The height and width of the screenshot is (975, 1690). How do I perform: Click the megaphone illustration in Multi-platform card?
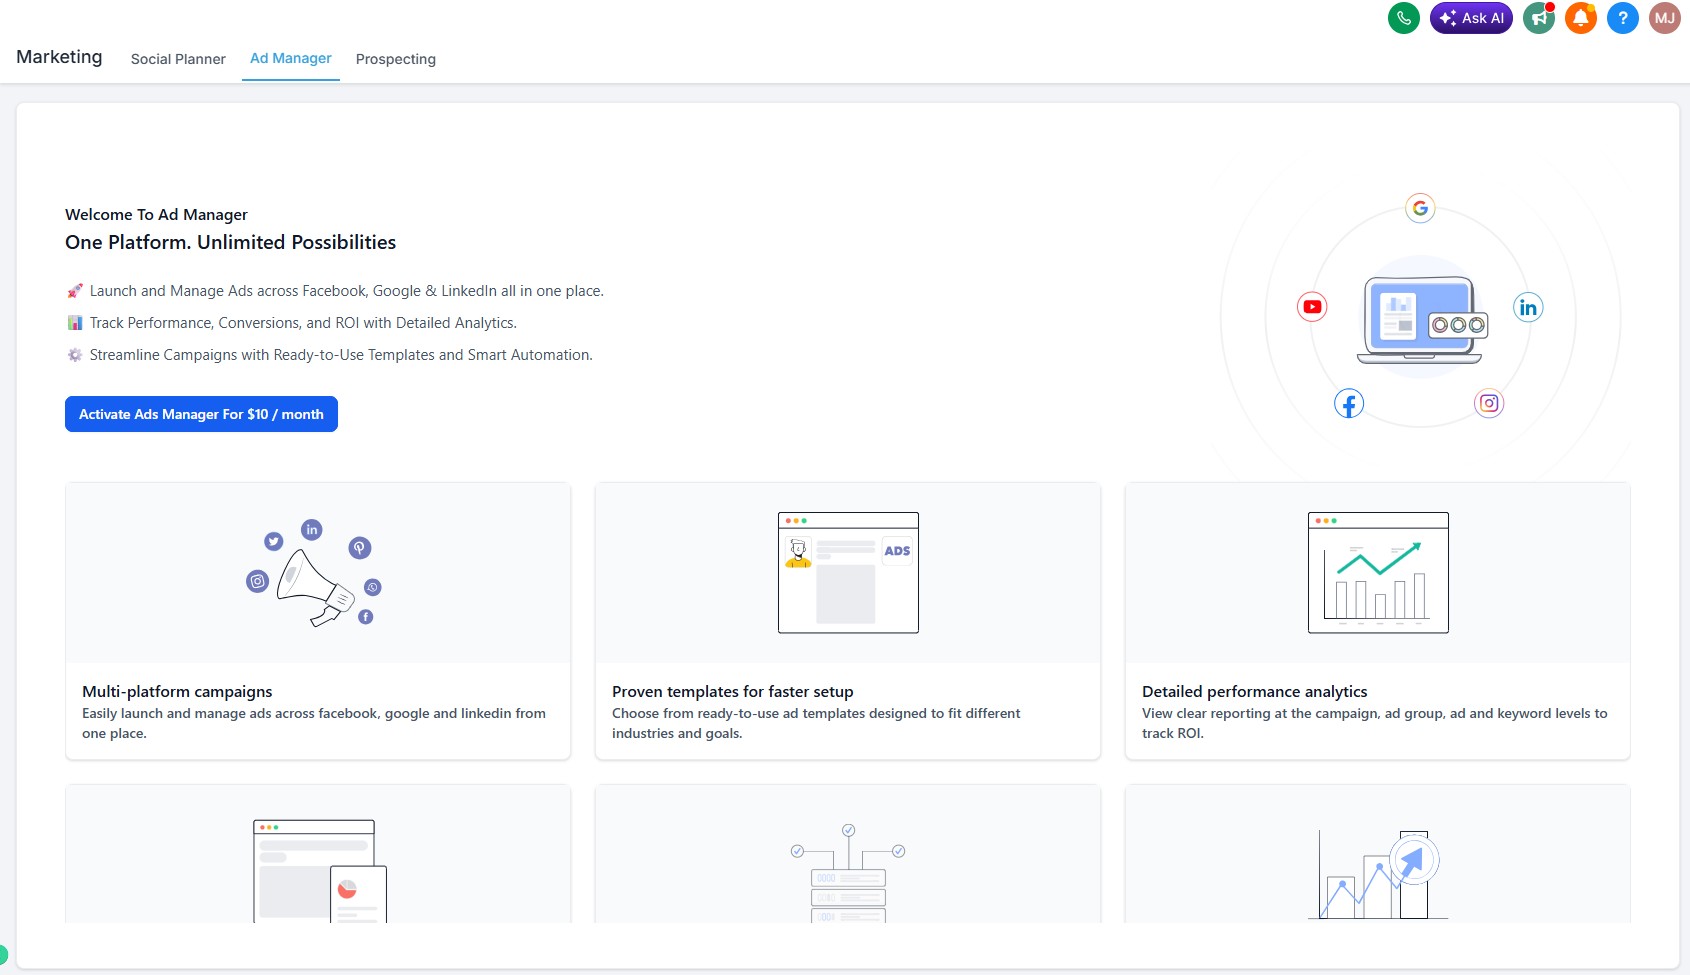tap(314, 574)
